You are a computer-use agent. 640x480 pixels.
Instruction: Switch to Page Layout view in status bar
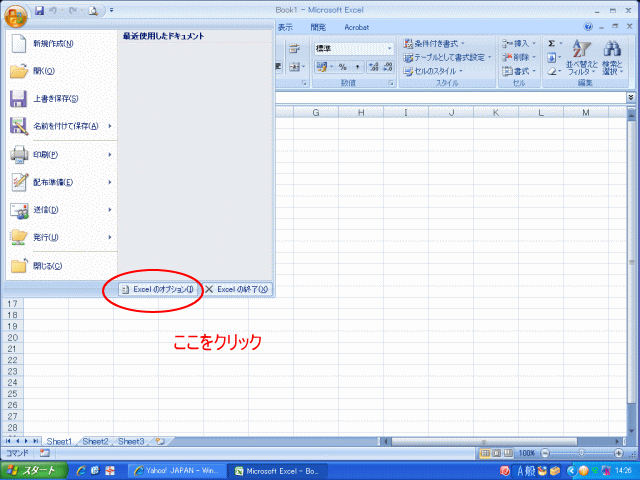497,453
